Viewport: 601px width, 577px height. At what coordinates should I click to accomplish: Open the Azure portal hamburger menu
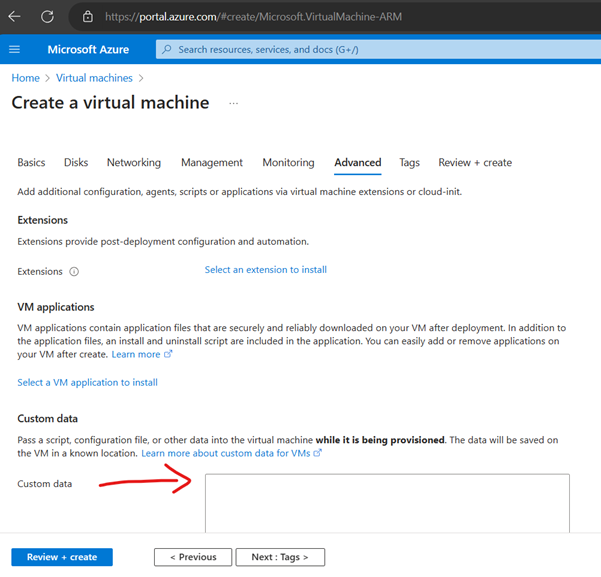(14, 50)
